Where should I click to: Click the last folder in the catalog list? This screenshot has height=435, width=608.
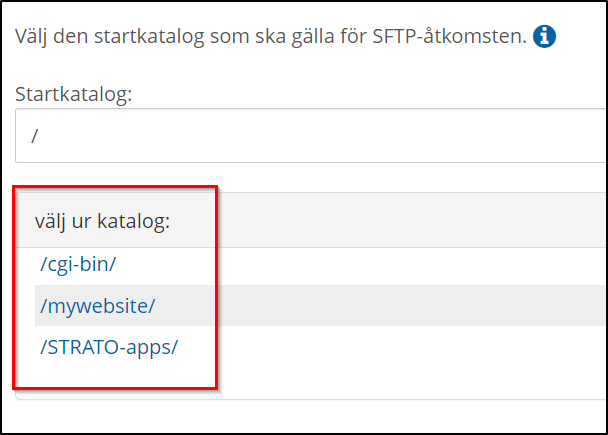click(x=109, y=347)
